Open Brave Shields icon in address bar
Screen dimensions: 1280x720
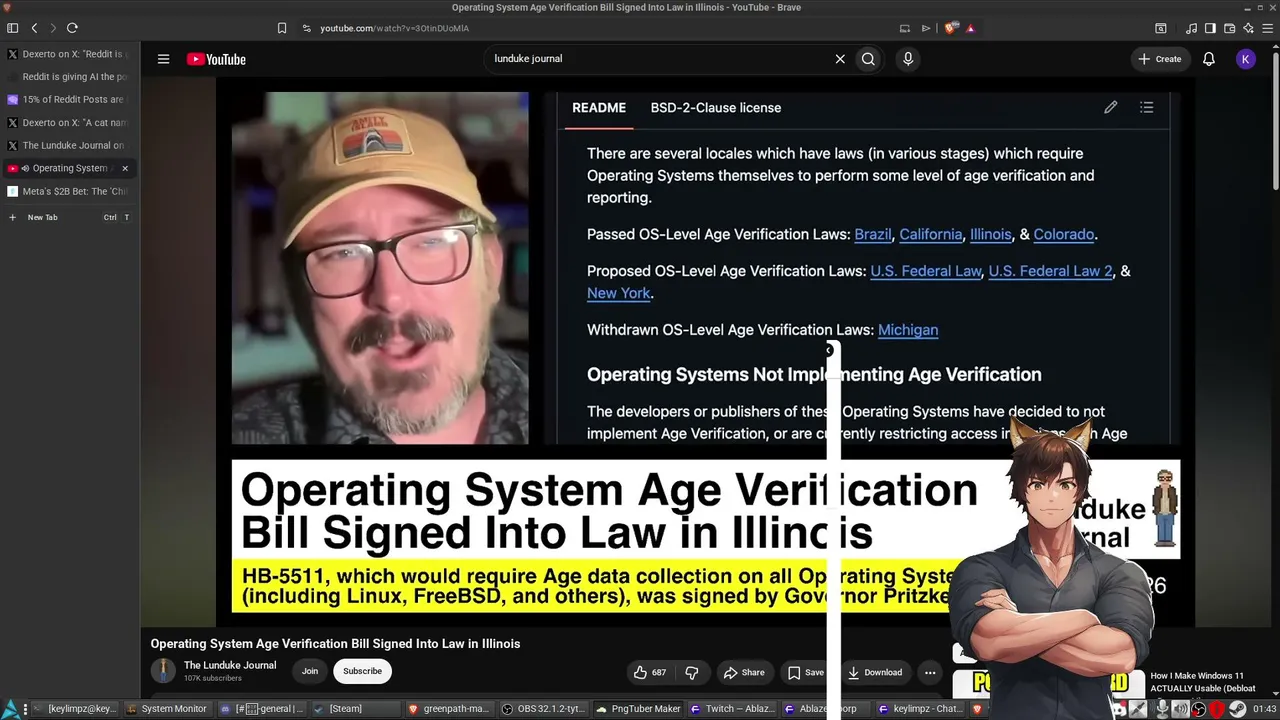pos(950,28)
